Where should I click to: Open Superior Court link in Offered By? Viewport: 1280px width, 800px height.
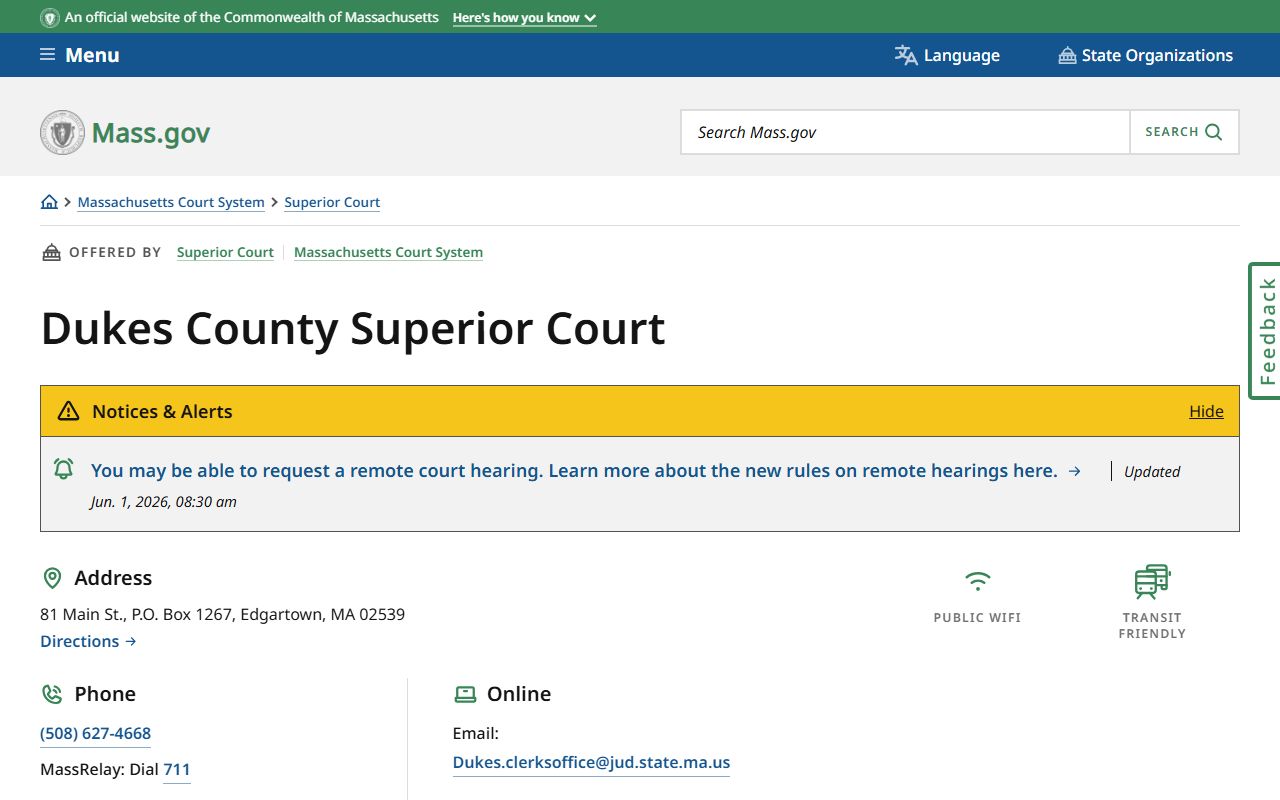[225, 252]
